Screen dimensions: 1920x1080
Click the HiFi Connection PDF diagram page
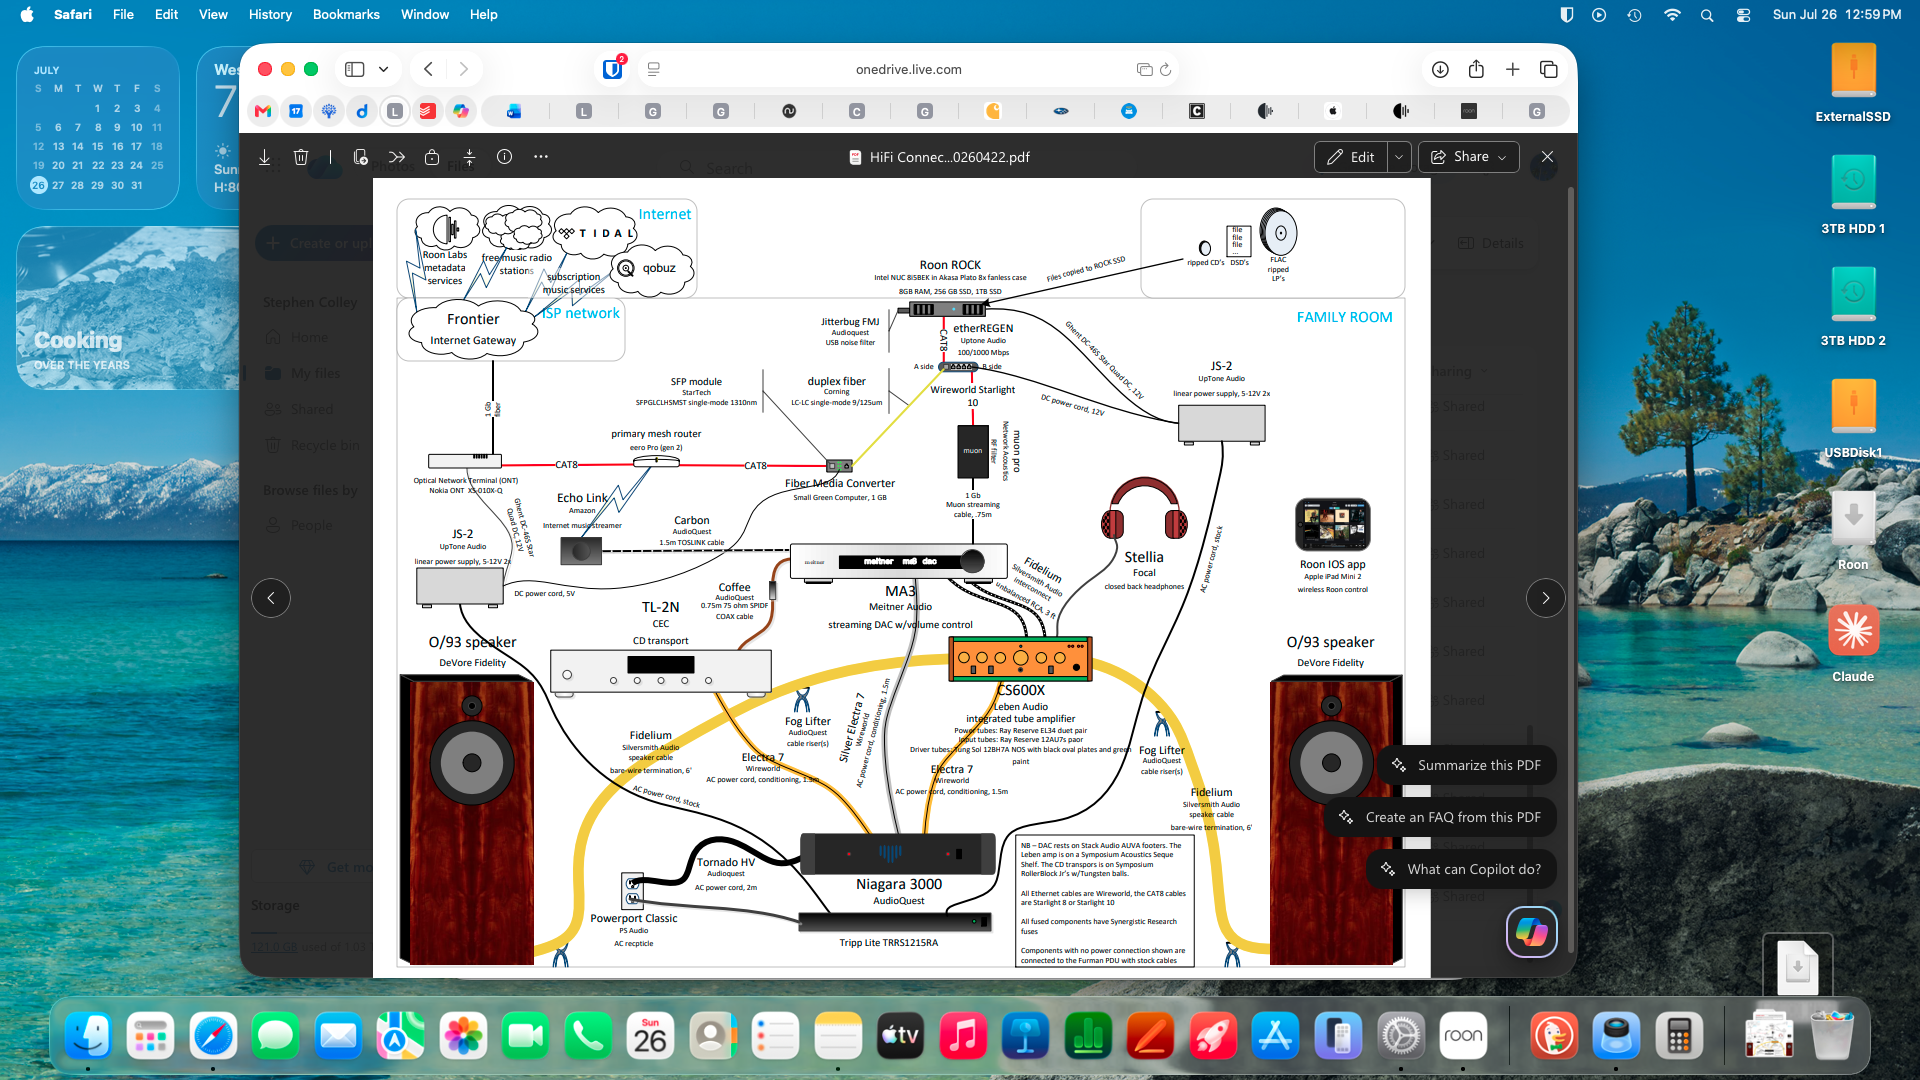click(901, 578)
